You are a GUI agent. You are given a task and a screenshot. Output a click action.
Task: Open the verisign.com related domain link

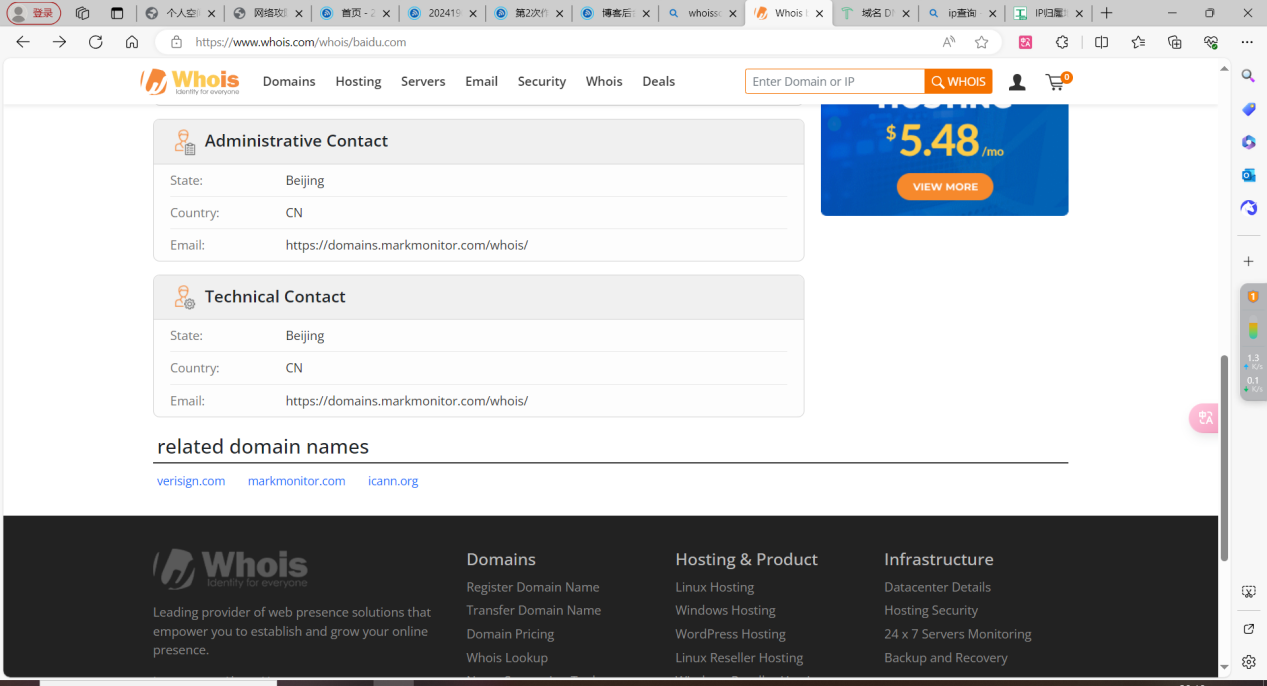(x=191, y=481)
